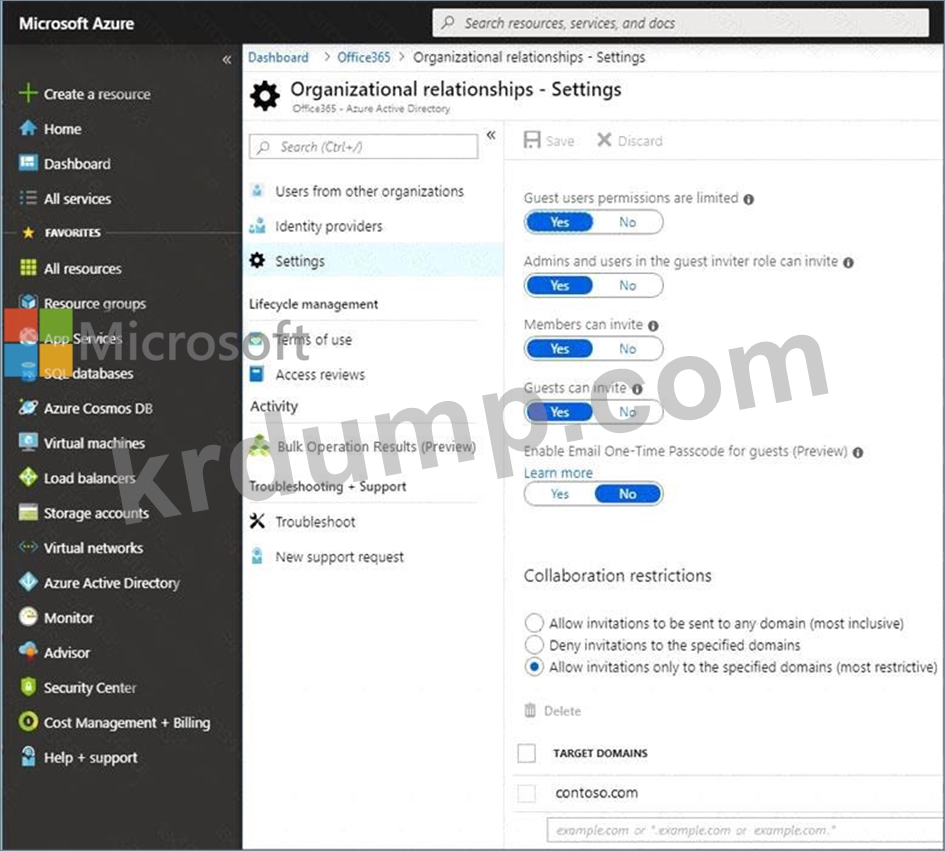Open Storage accounts from sidebar icon
Screen dimensions: 945x851
tap(27, 513)
